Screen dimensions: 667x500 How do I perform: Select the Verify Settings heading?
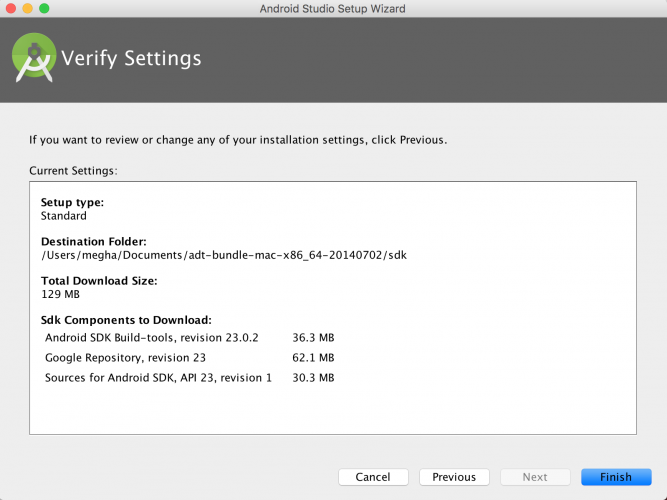coord(131,58)
